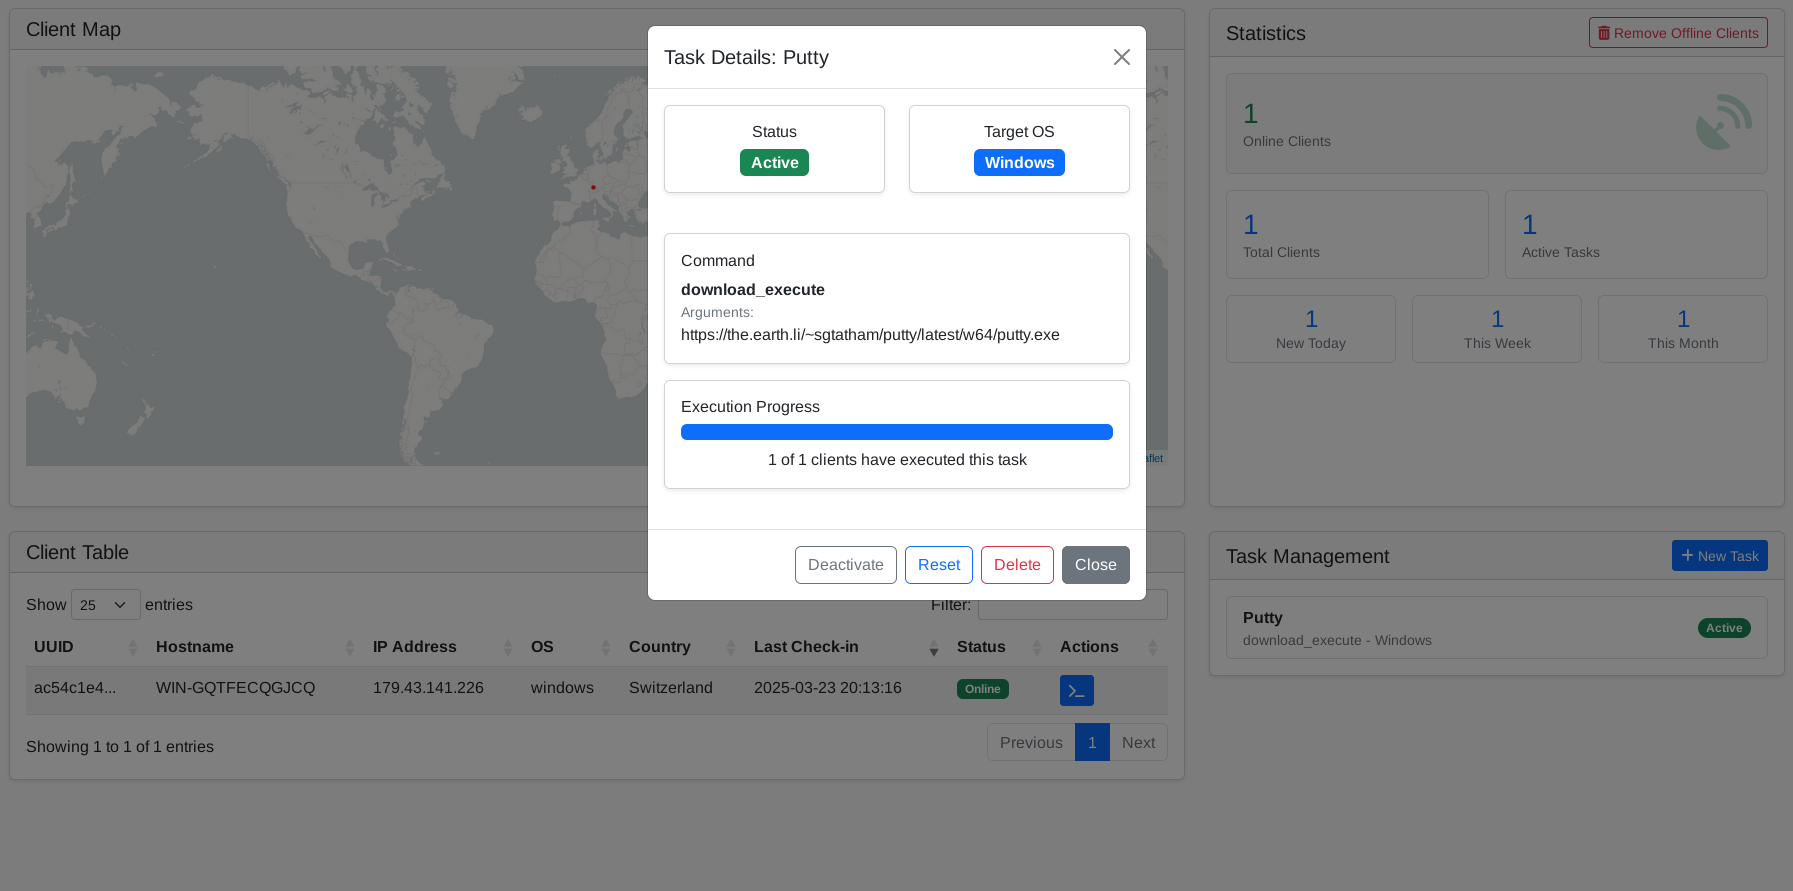Image resolution: width=1793 pixels, height=891 pixels.
Task: Delete the Putty task
Action: [x=1017, y=565]
